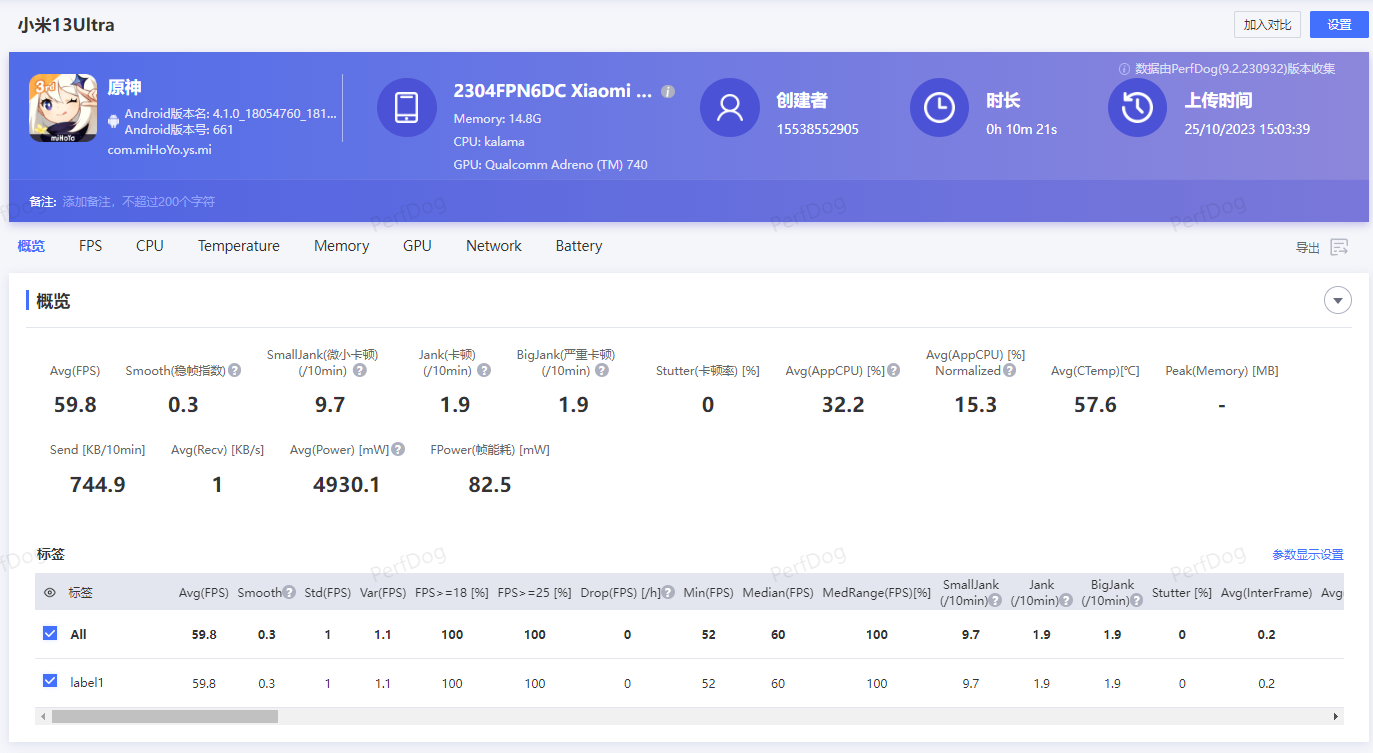This screenshot has width=1373, height=753.
Task: Click the Genshin Impact app icon
Action: coord(63,108)
